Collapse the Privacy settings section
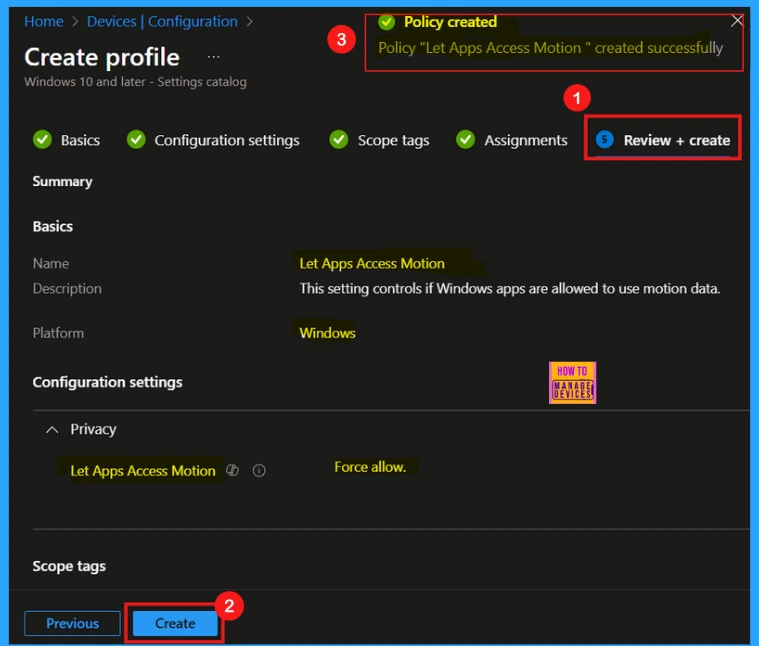This screenshot has width=759, height=646. point(52,430)
